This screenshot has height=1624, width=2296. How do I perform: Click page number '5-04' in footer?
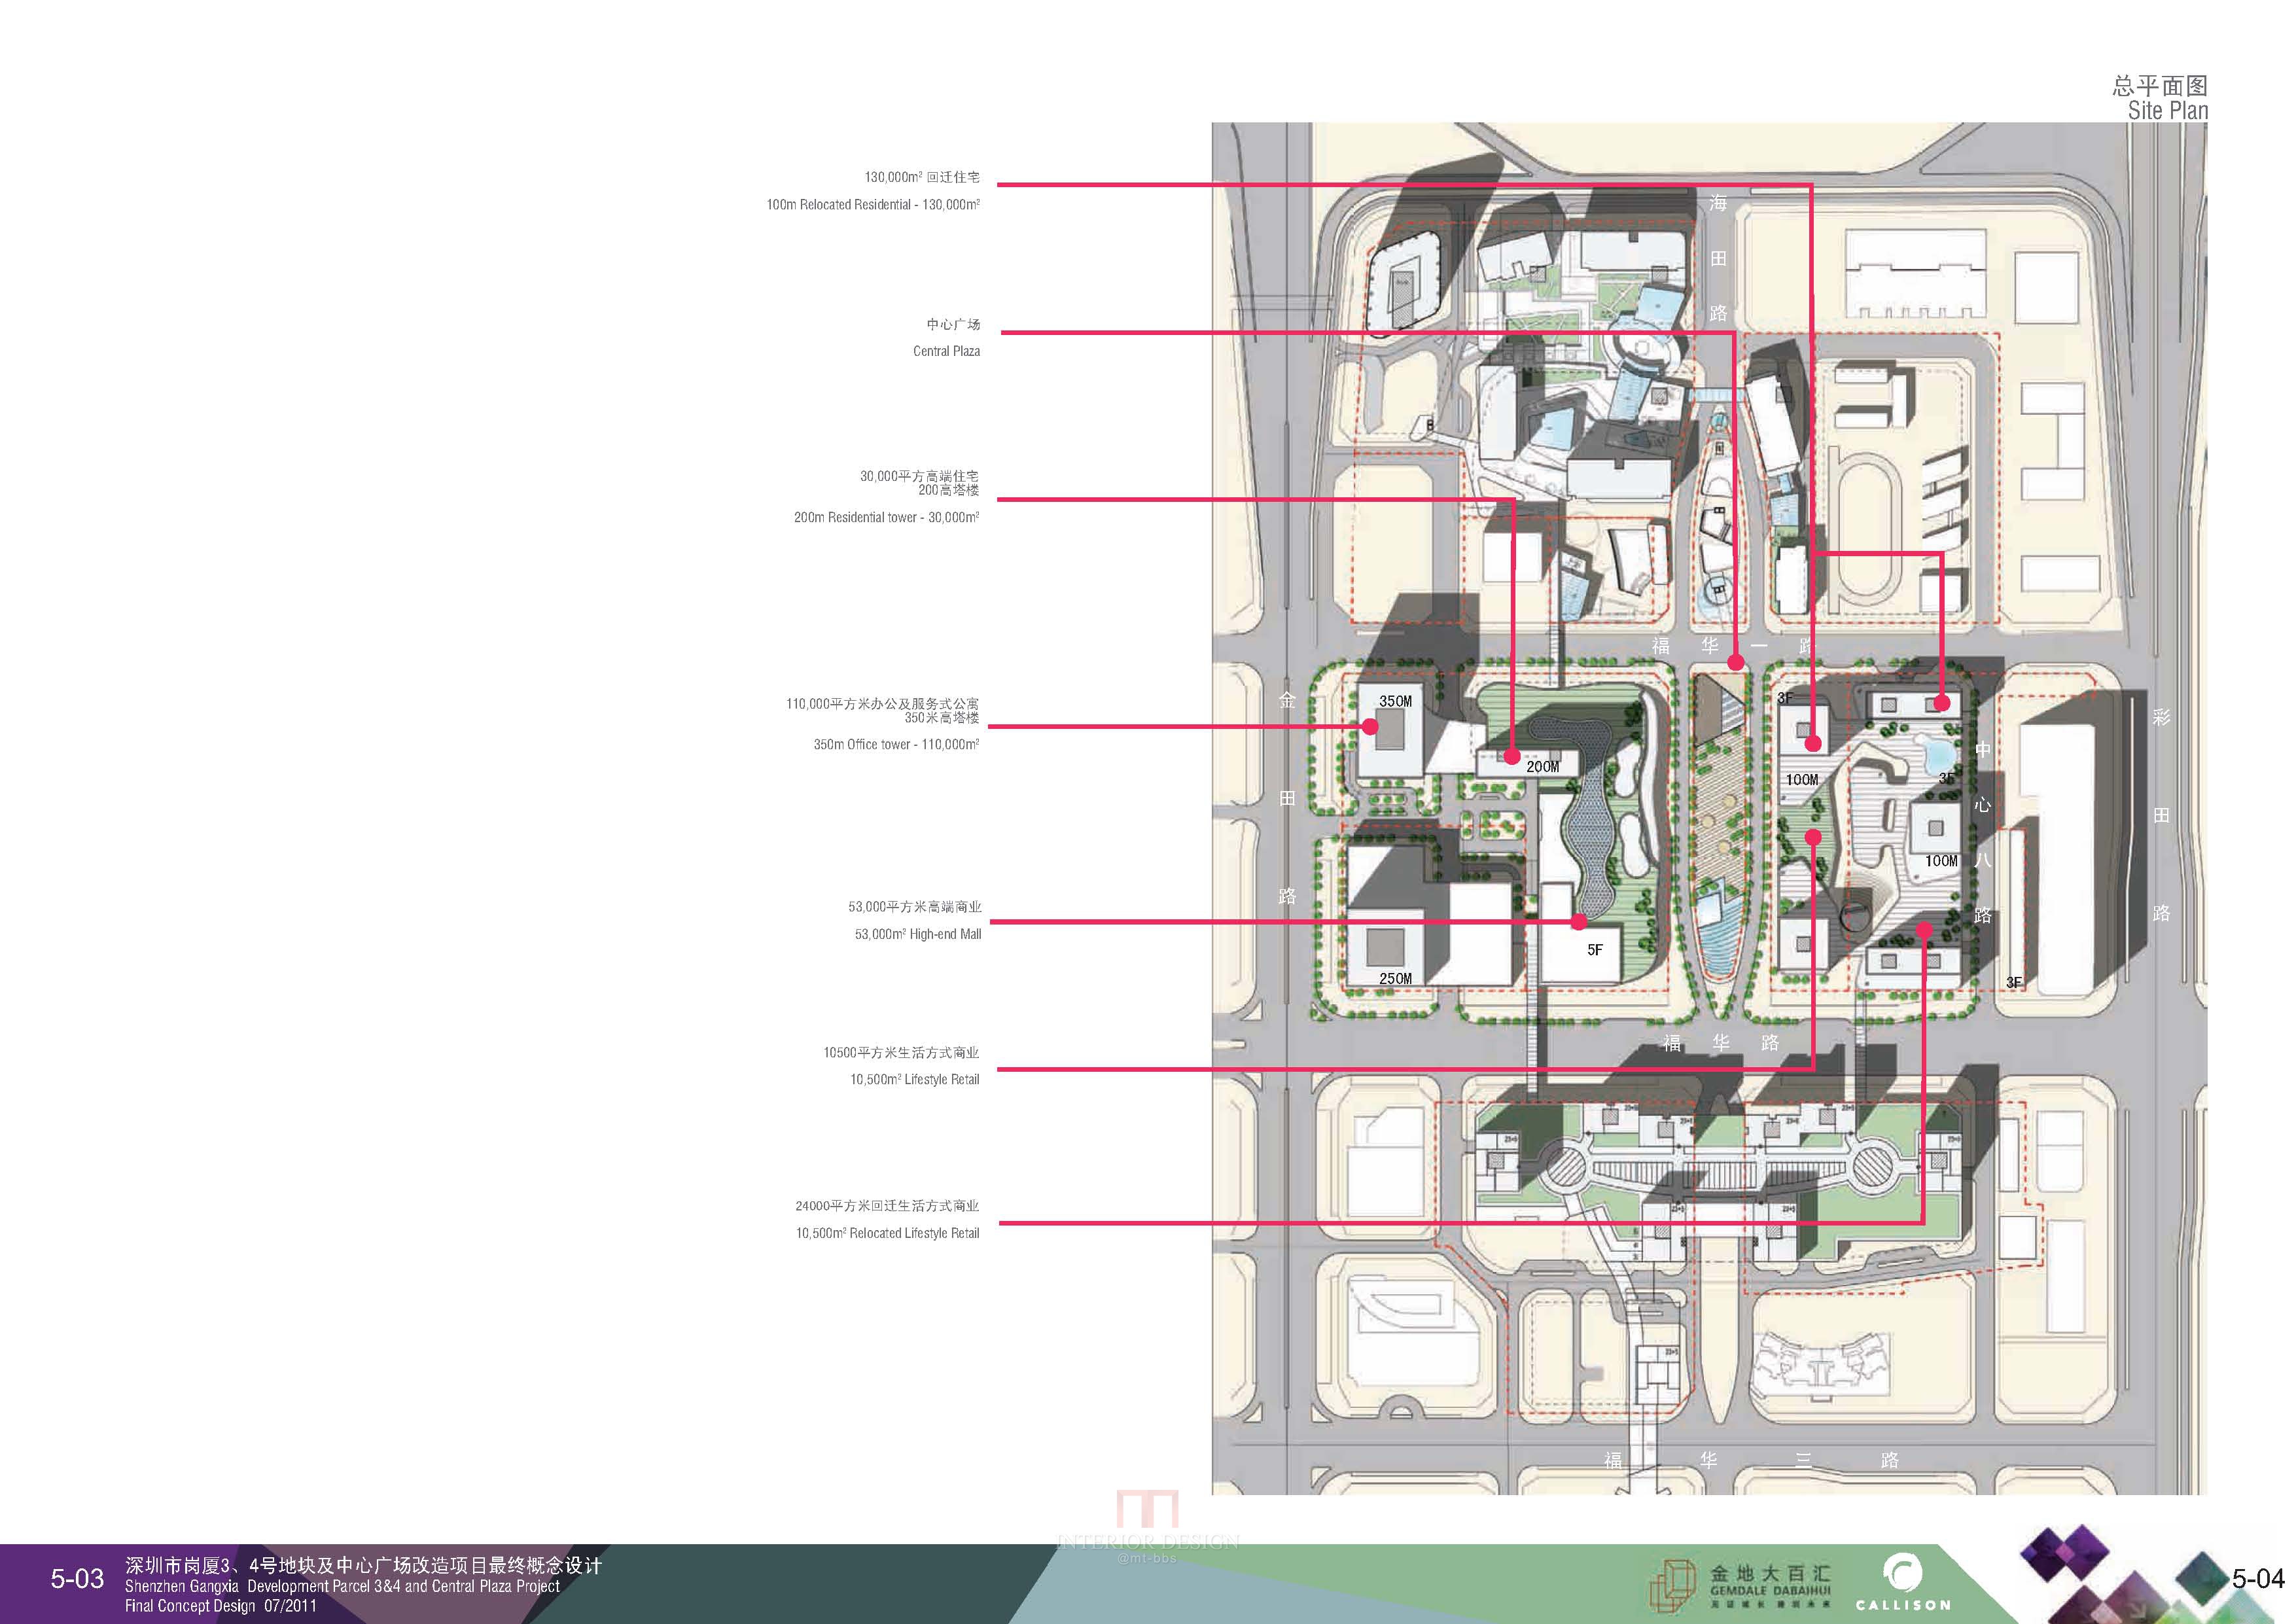click(2258, 1579)
